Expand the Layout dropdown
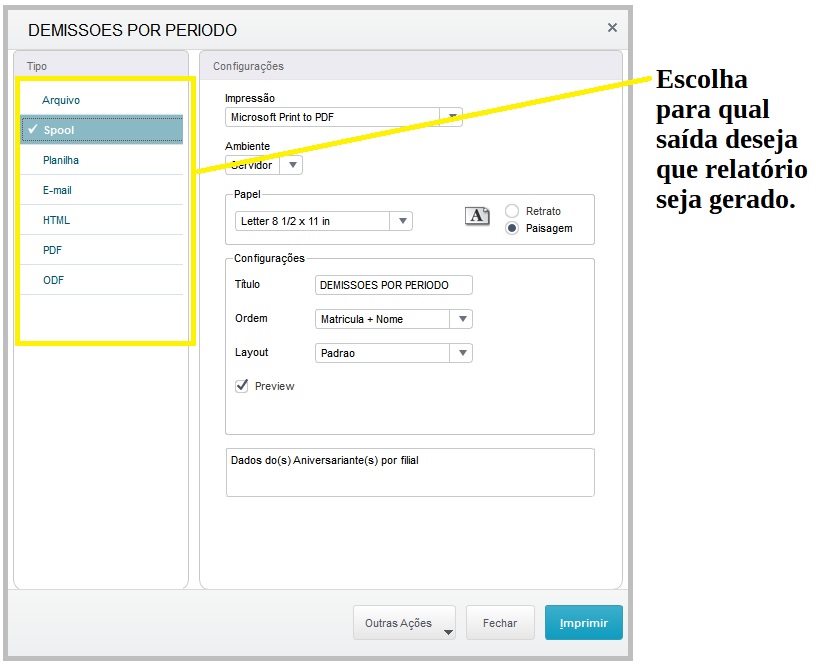816x664 pixels. (461, 353)
